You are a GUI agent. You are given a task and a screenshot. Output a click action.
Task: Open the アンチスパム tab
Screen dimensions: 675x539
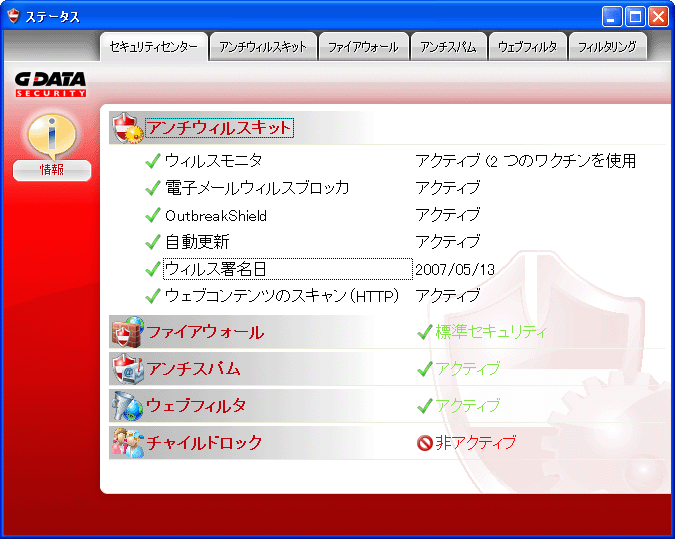click(449, 46)
